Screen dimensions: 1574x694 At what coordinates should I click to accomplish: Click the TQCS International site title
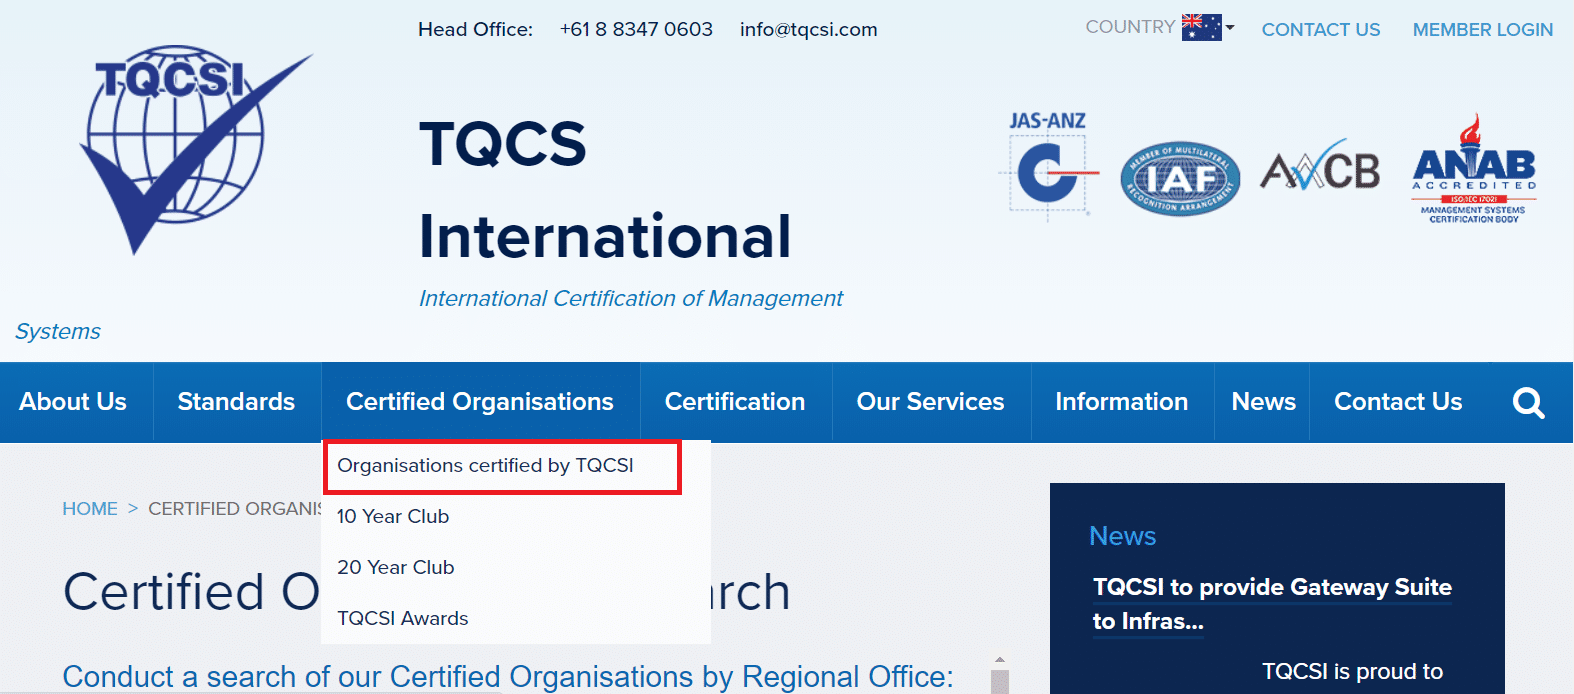(x=605, y=190)
